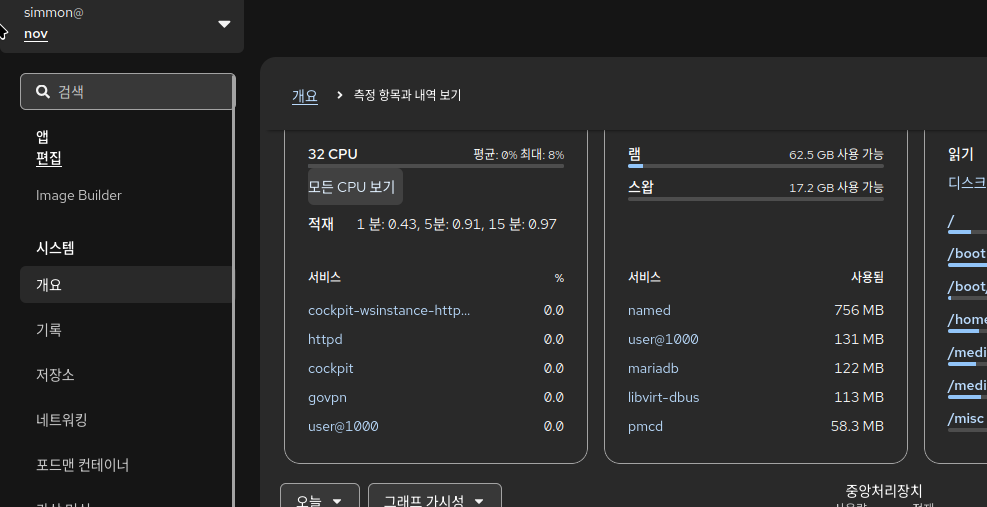987x507 pixels.
Task: Click the 편집 apps edit link
Action: pyautogui.click(x=48, y=158)
